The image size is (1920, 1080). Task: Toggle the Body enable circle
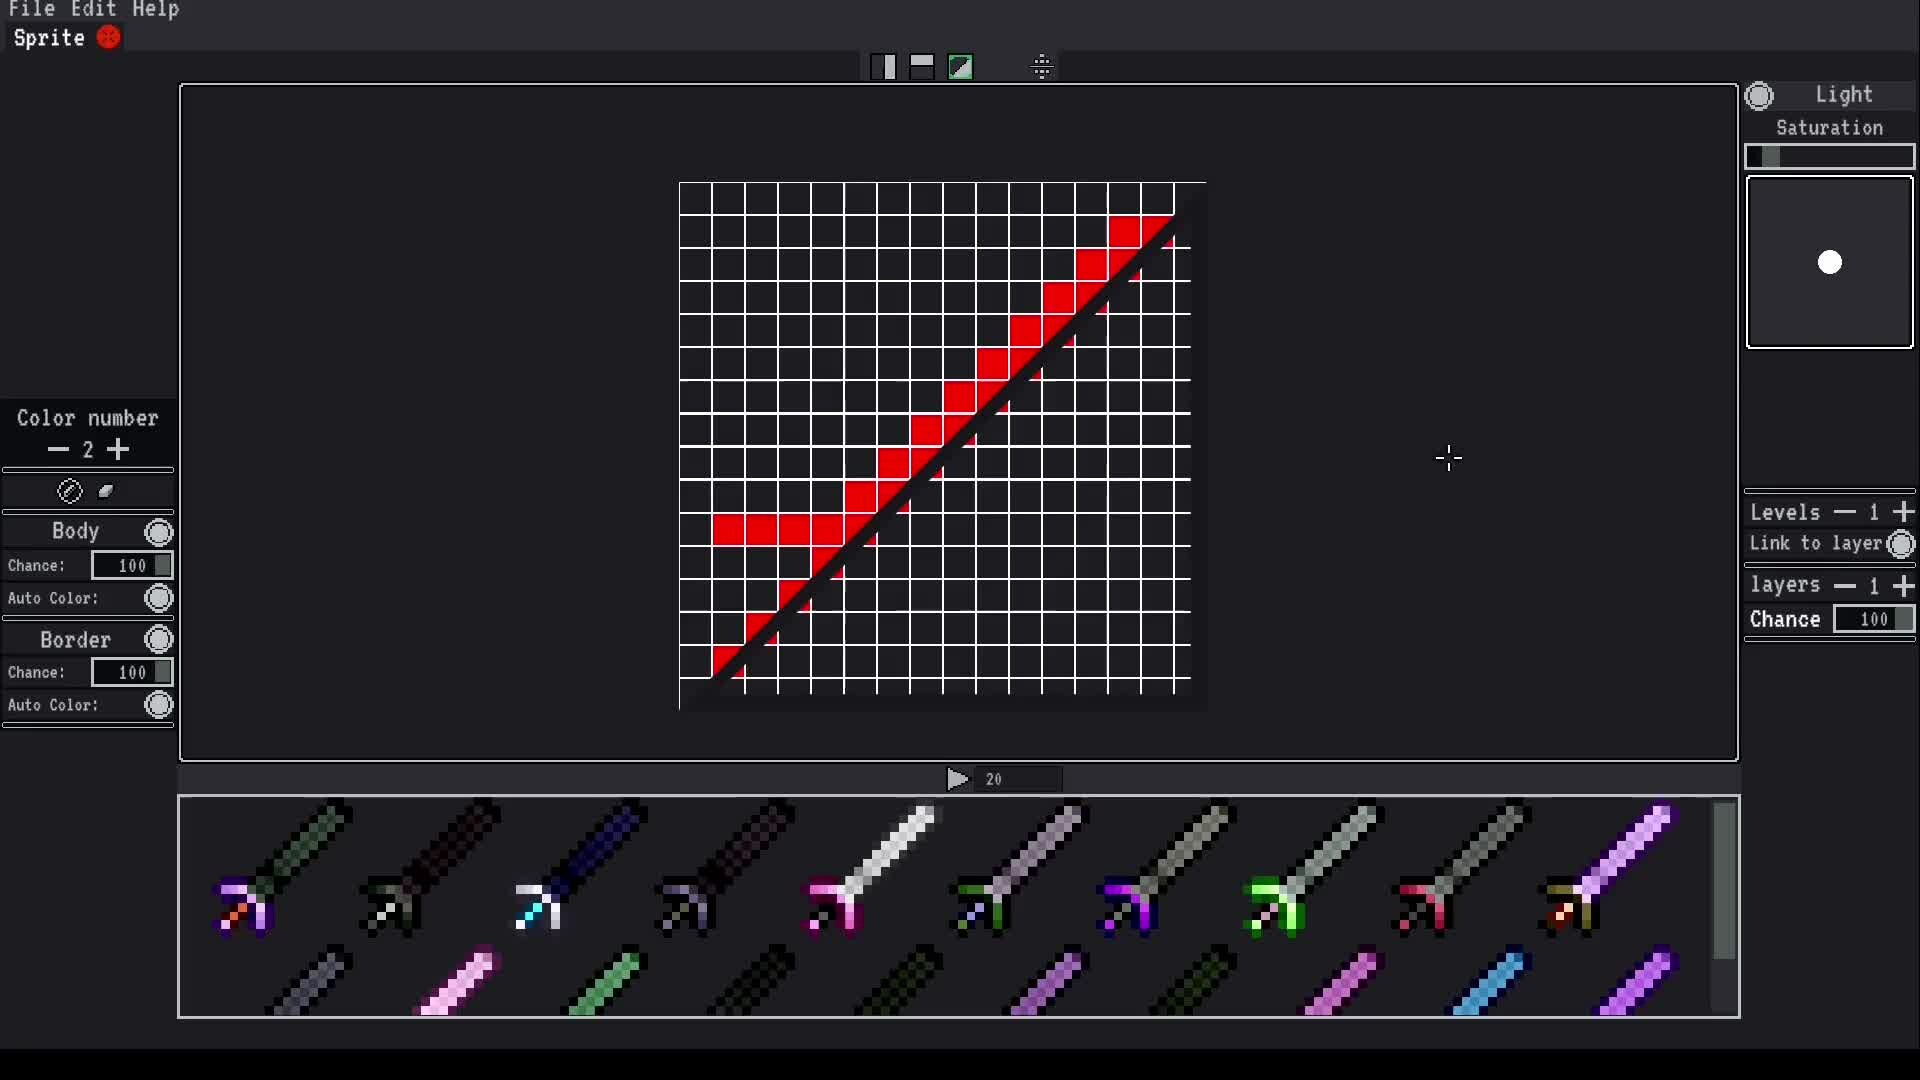click(x=158, y=532)
